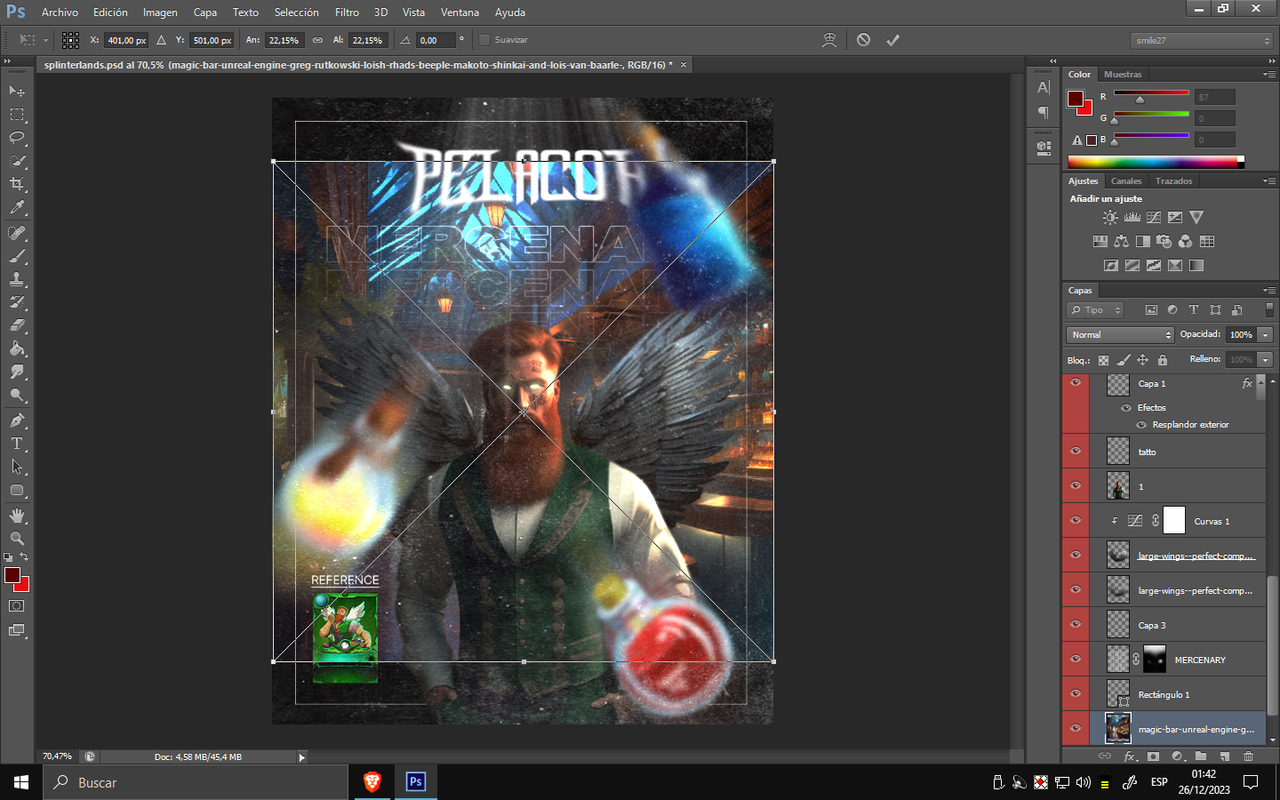This screenshot has height=800, width=1280.
Task: Select the Smudge tool
Action: click(17, 373)
